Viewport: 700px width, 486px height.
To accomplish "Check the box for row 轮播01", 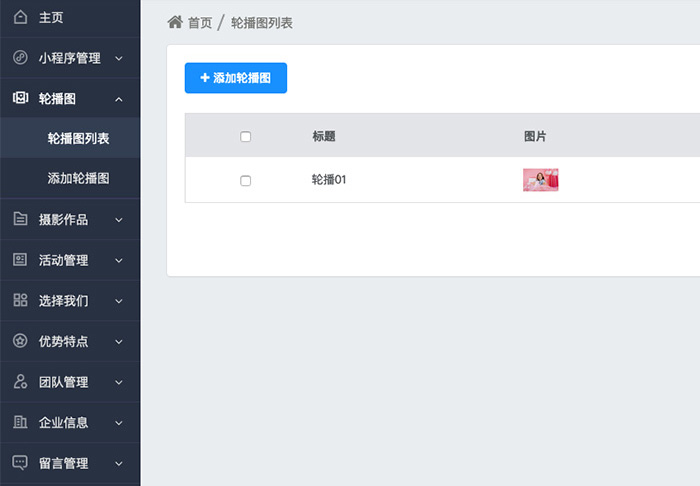I will click(246, 181).
